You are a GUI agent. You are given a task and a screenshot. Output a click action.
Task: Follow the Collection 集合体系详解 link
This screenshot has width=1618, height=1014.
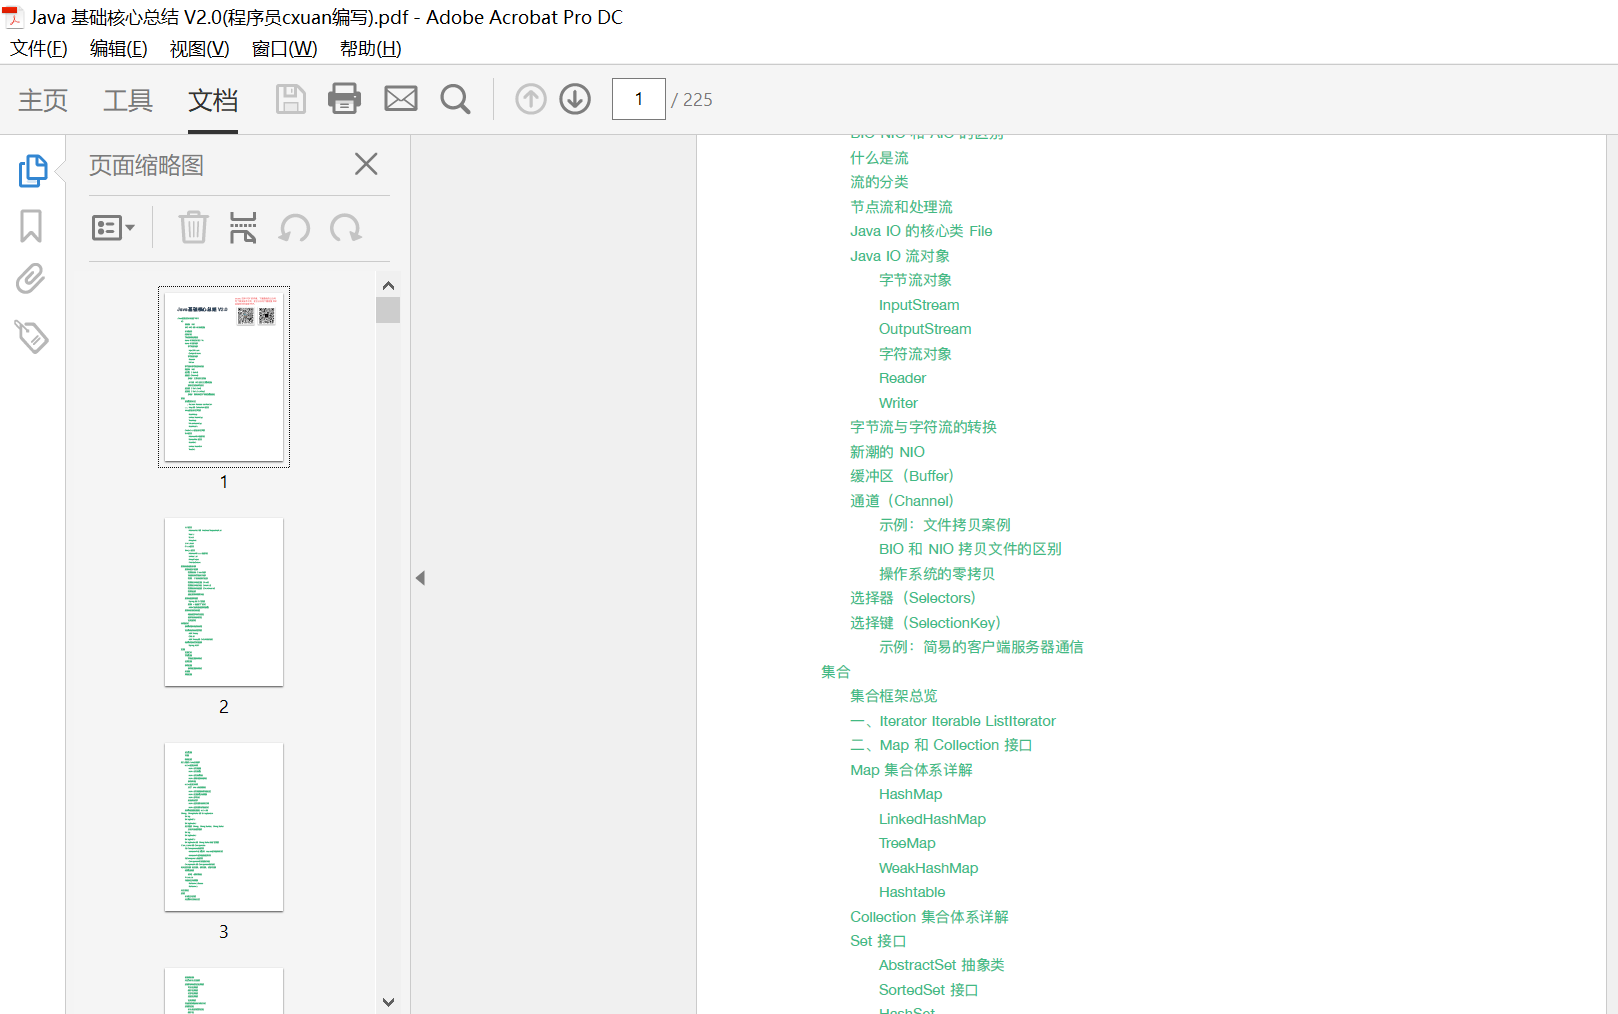(929, 917)
